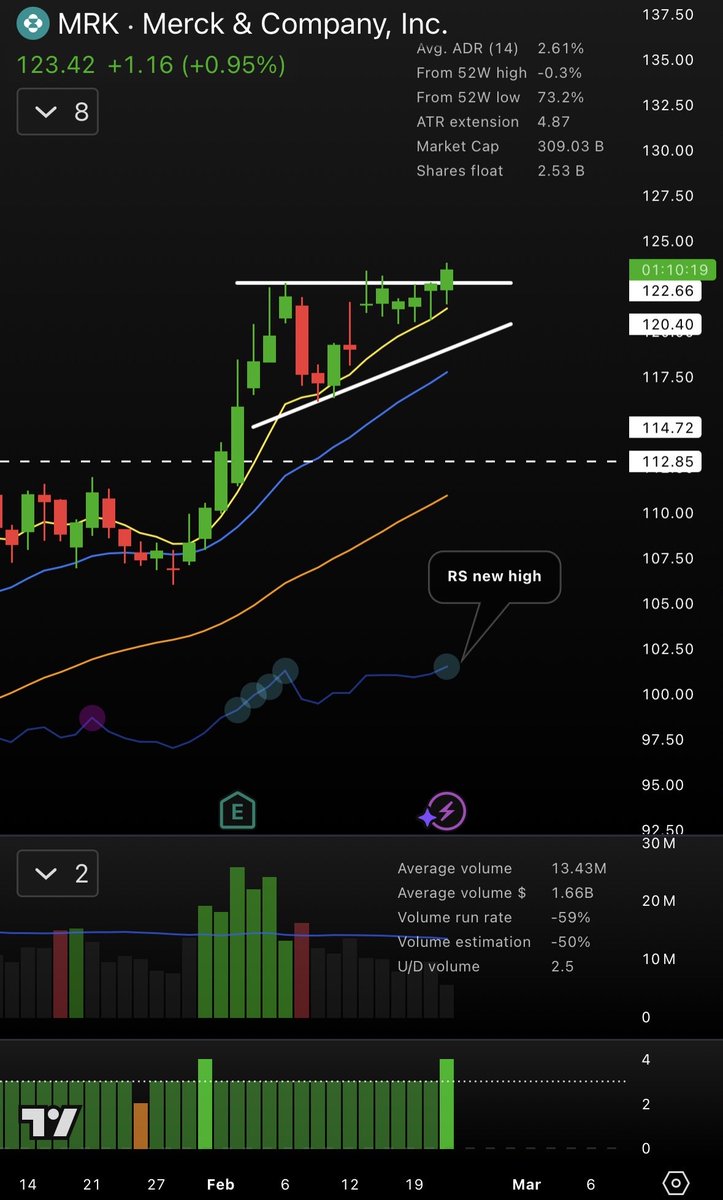Click the Mar date axis label
Image resolution: width=723 pixels, height=1200 pixels.
point(526,1185)
